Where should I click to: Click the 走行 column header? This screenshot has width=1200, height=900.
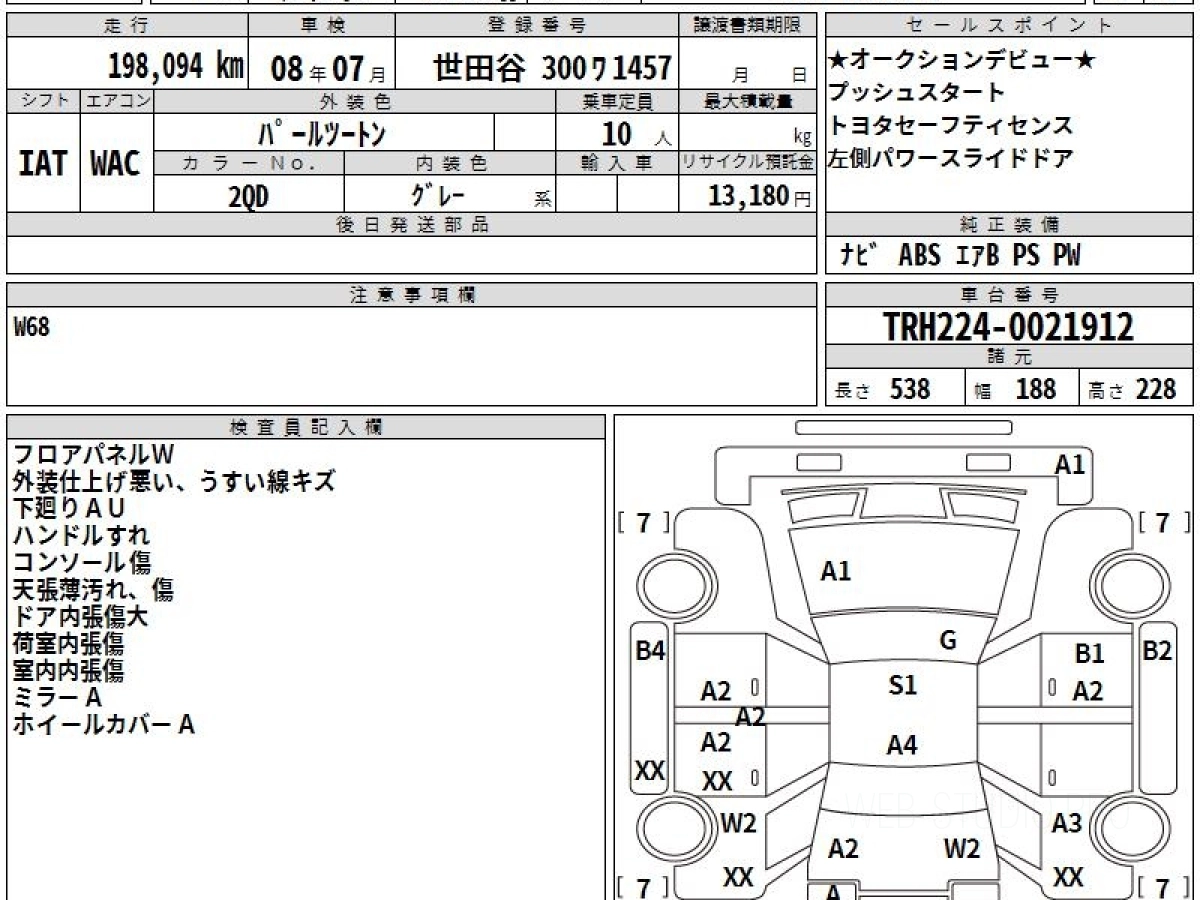(x=125, y=25)
